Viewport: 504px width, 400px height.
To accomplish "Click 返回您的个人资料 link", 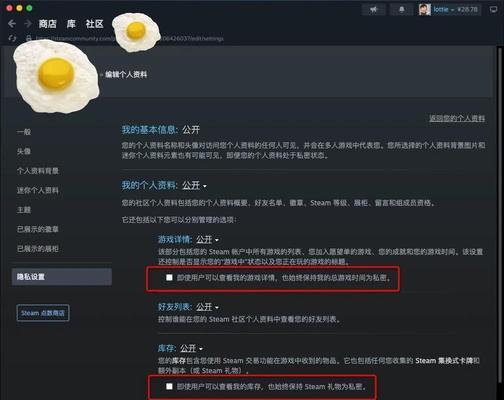I will click(x=457, y=118).
